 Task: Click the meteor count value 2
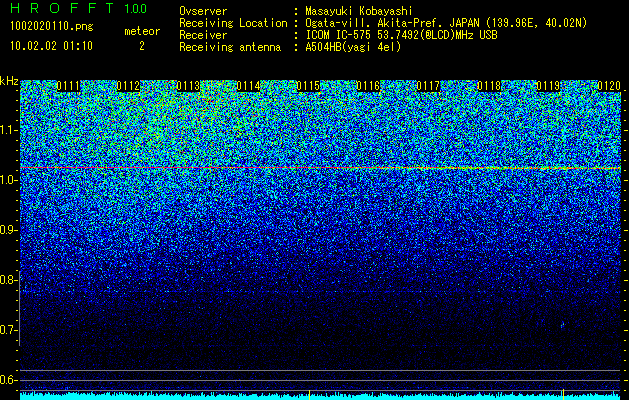[x=142, y=46]
